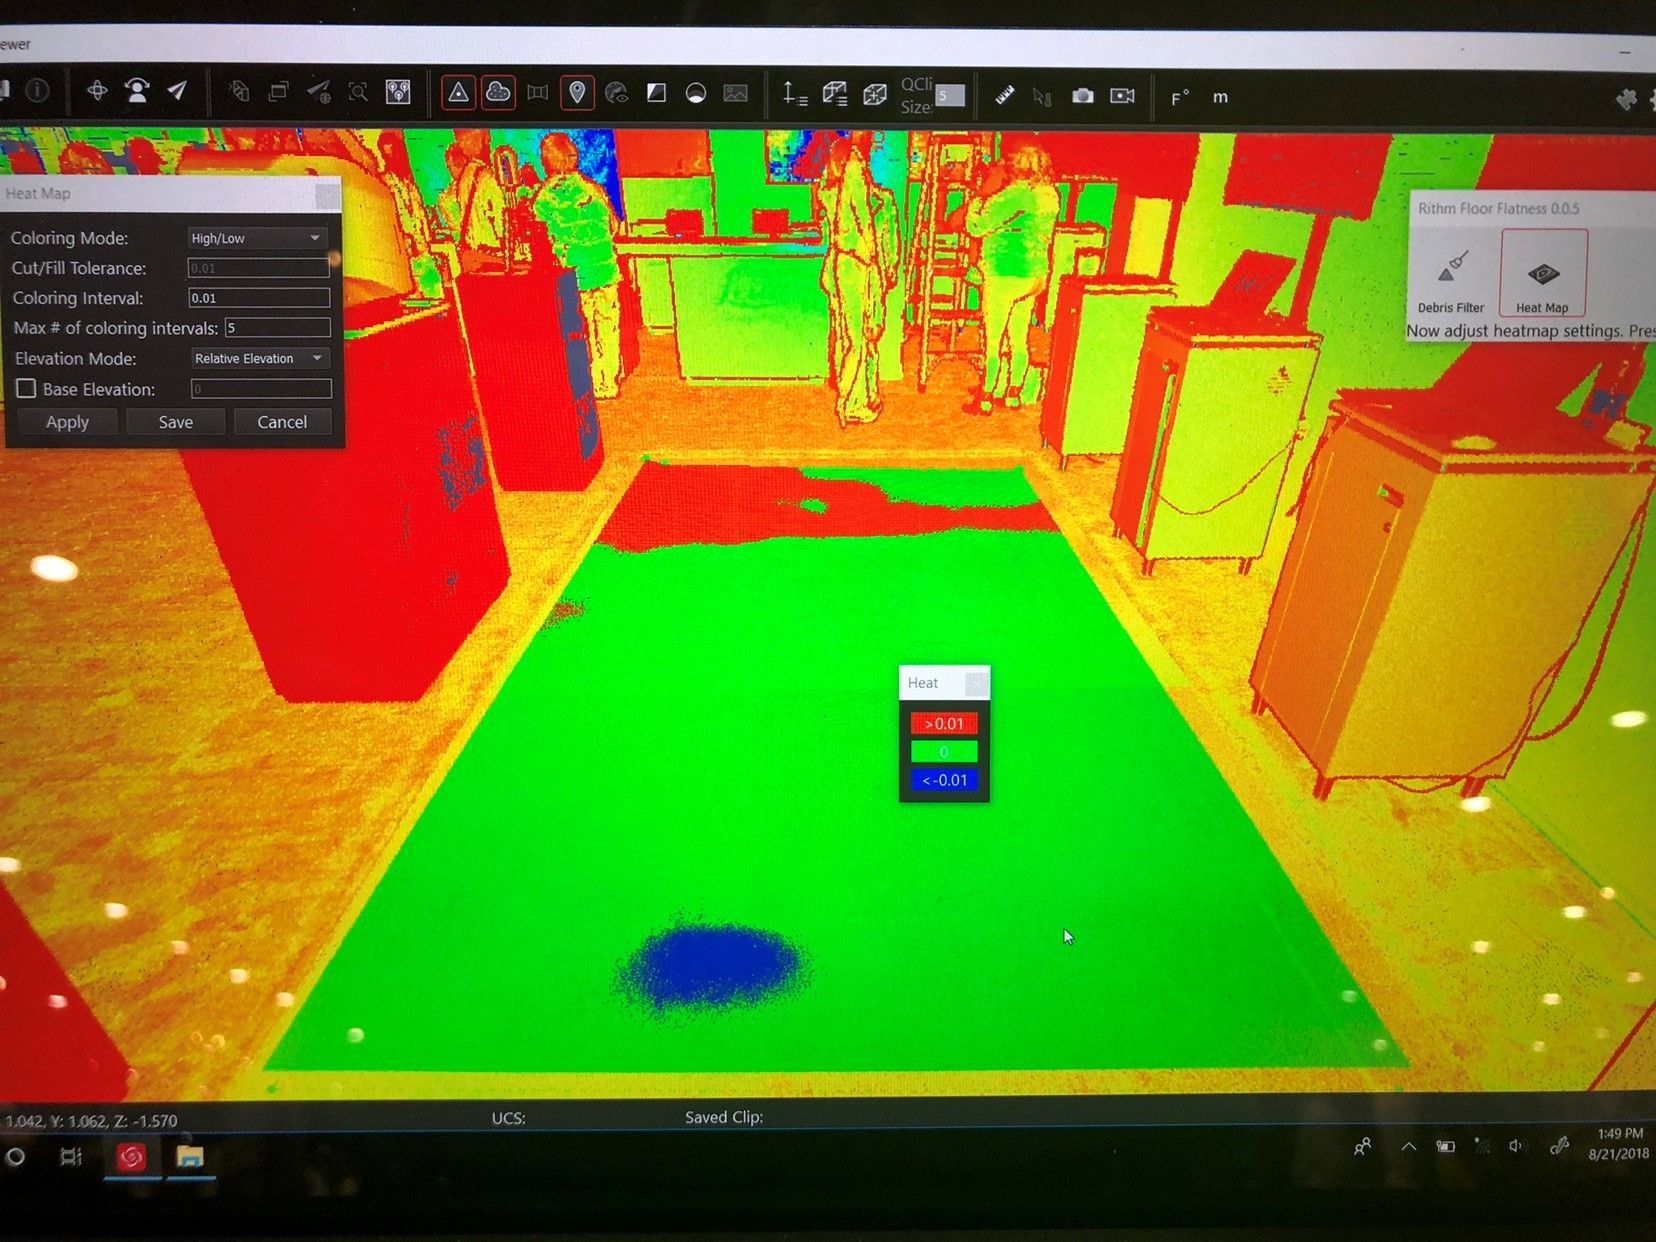Select the orbit navigation tool
The width and height of the screenshot is (1656, 1242).
97,91
